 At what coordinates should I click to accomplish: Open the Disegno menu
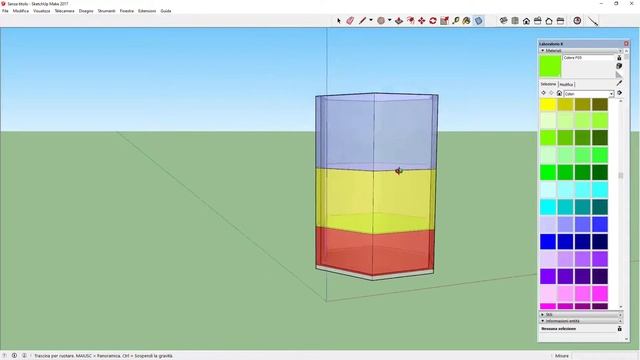(x=86, y=11)
